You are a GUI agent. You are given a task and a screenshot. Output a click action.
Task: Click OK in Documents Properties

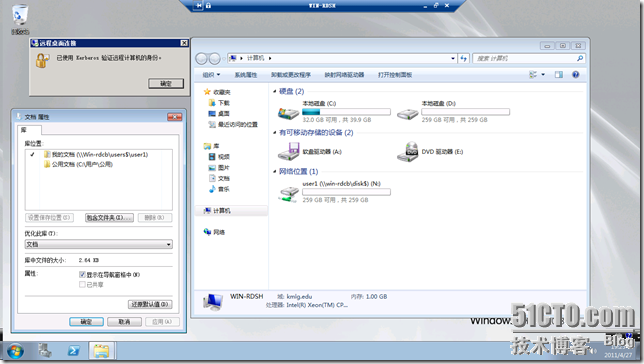pyautogui.click(x=86, y=322)
